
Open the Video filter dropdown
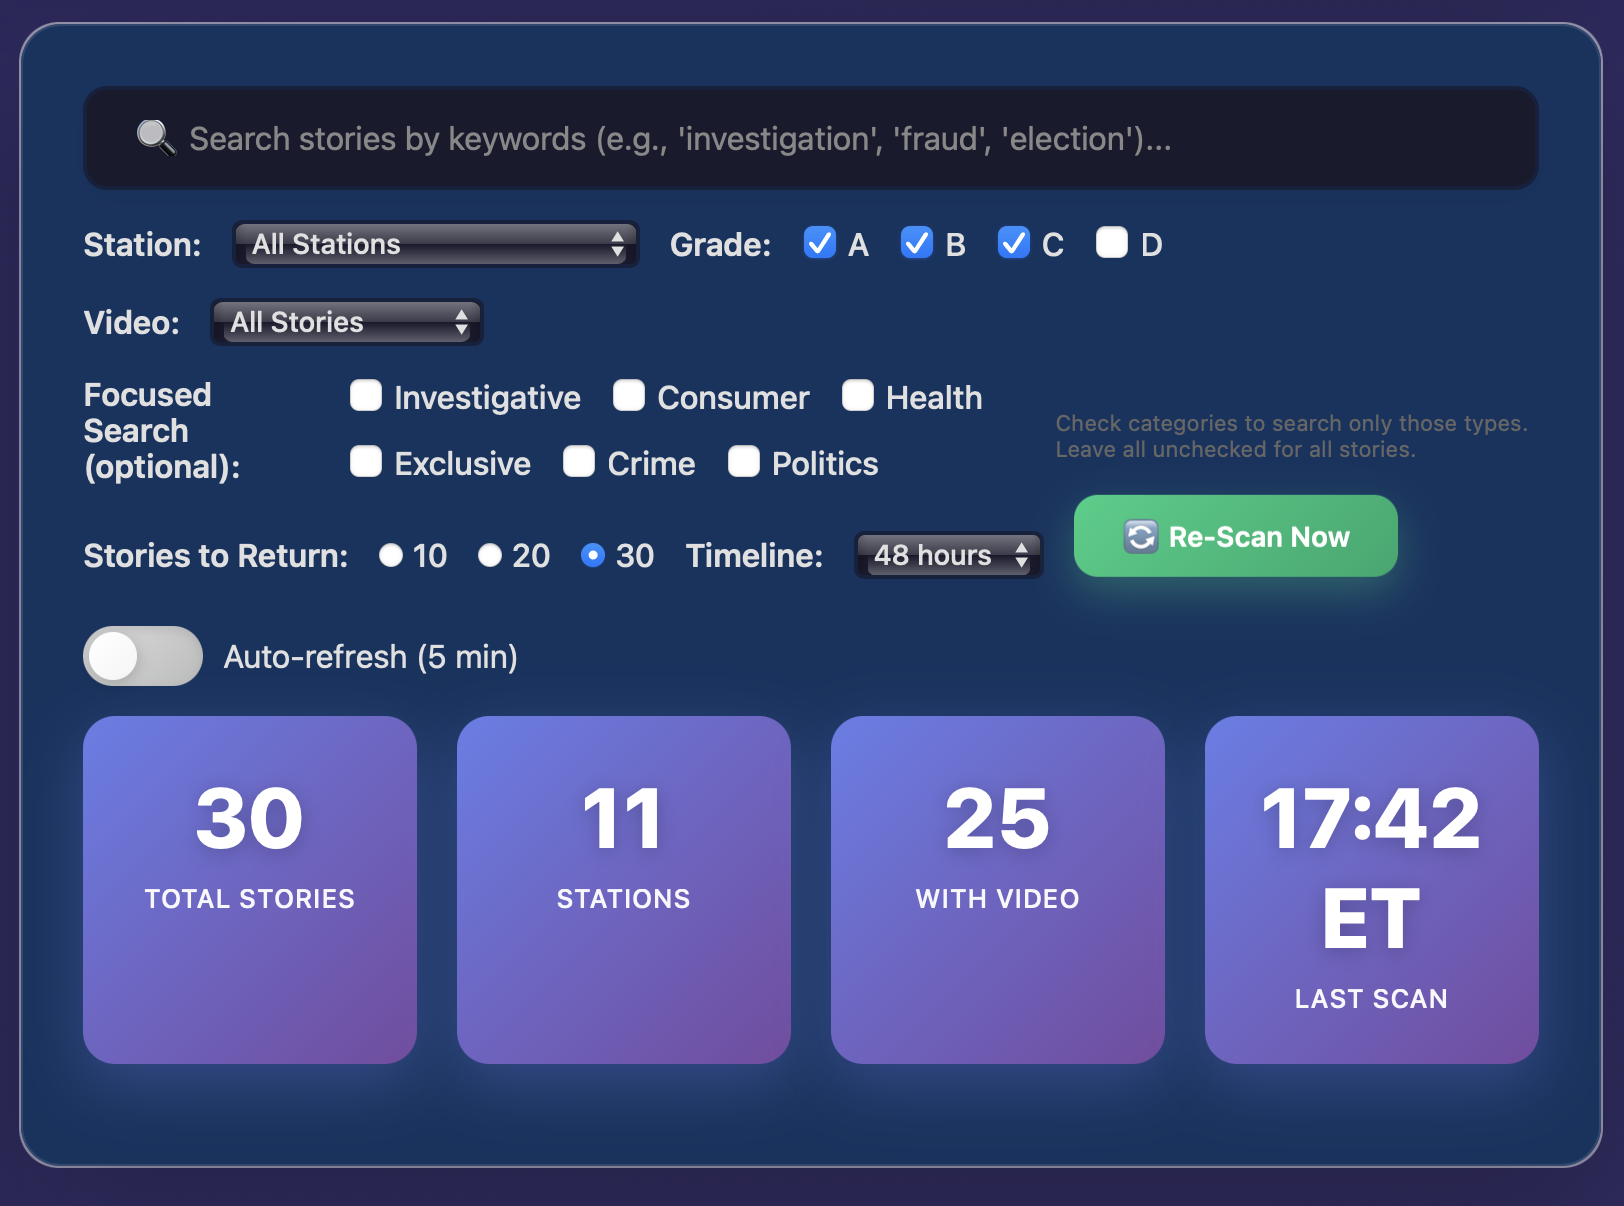(346, 322)
